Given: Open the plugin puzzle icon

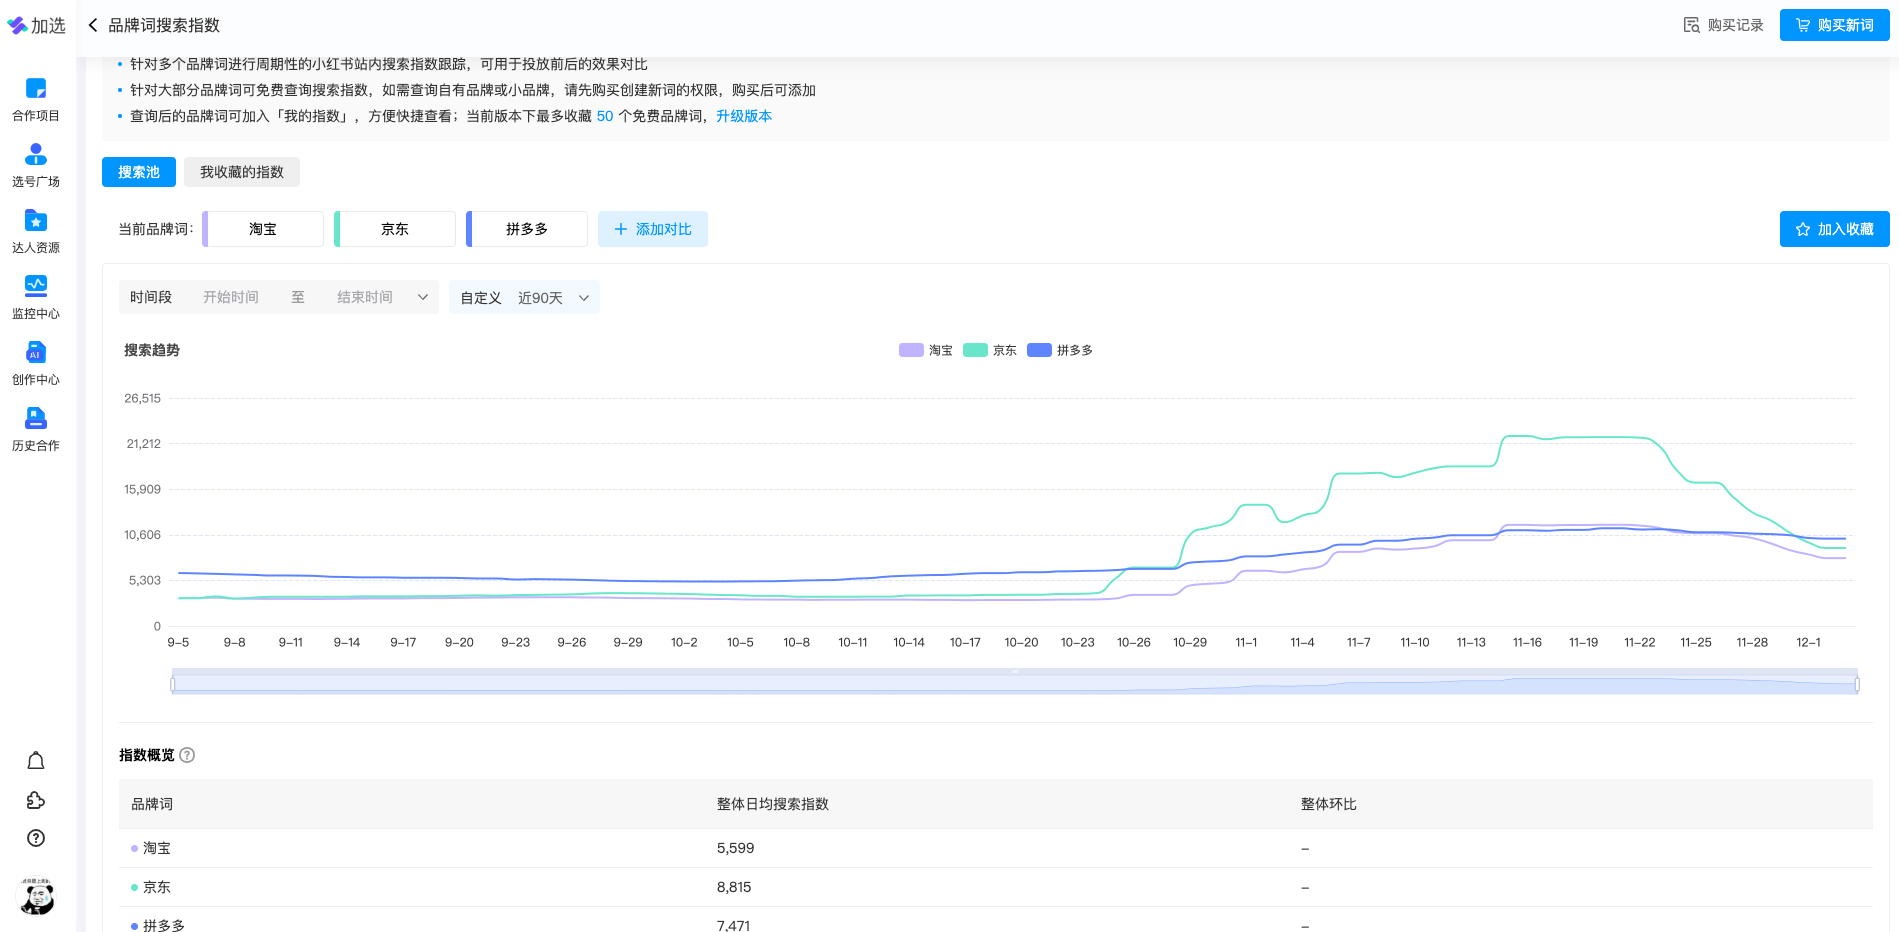Looking at the screenshot, I should (x=36, y=800).
